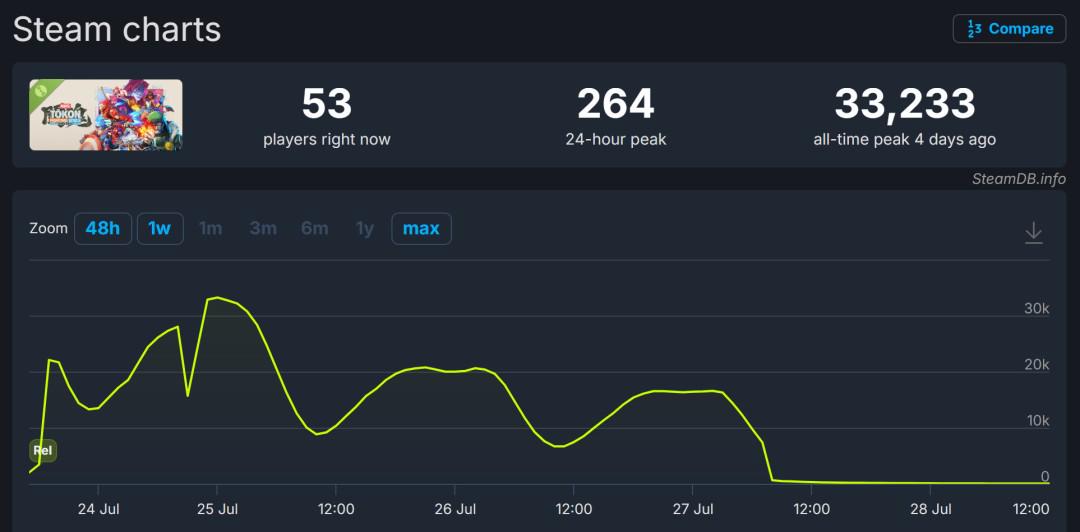Click the Rel release marker on chart
Viewport: 1080px width, 532px height.
(x=43, y=451)
